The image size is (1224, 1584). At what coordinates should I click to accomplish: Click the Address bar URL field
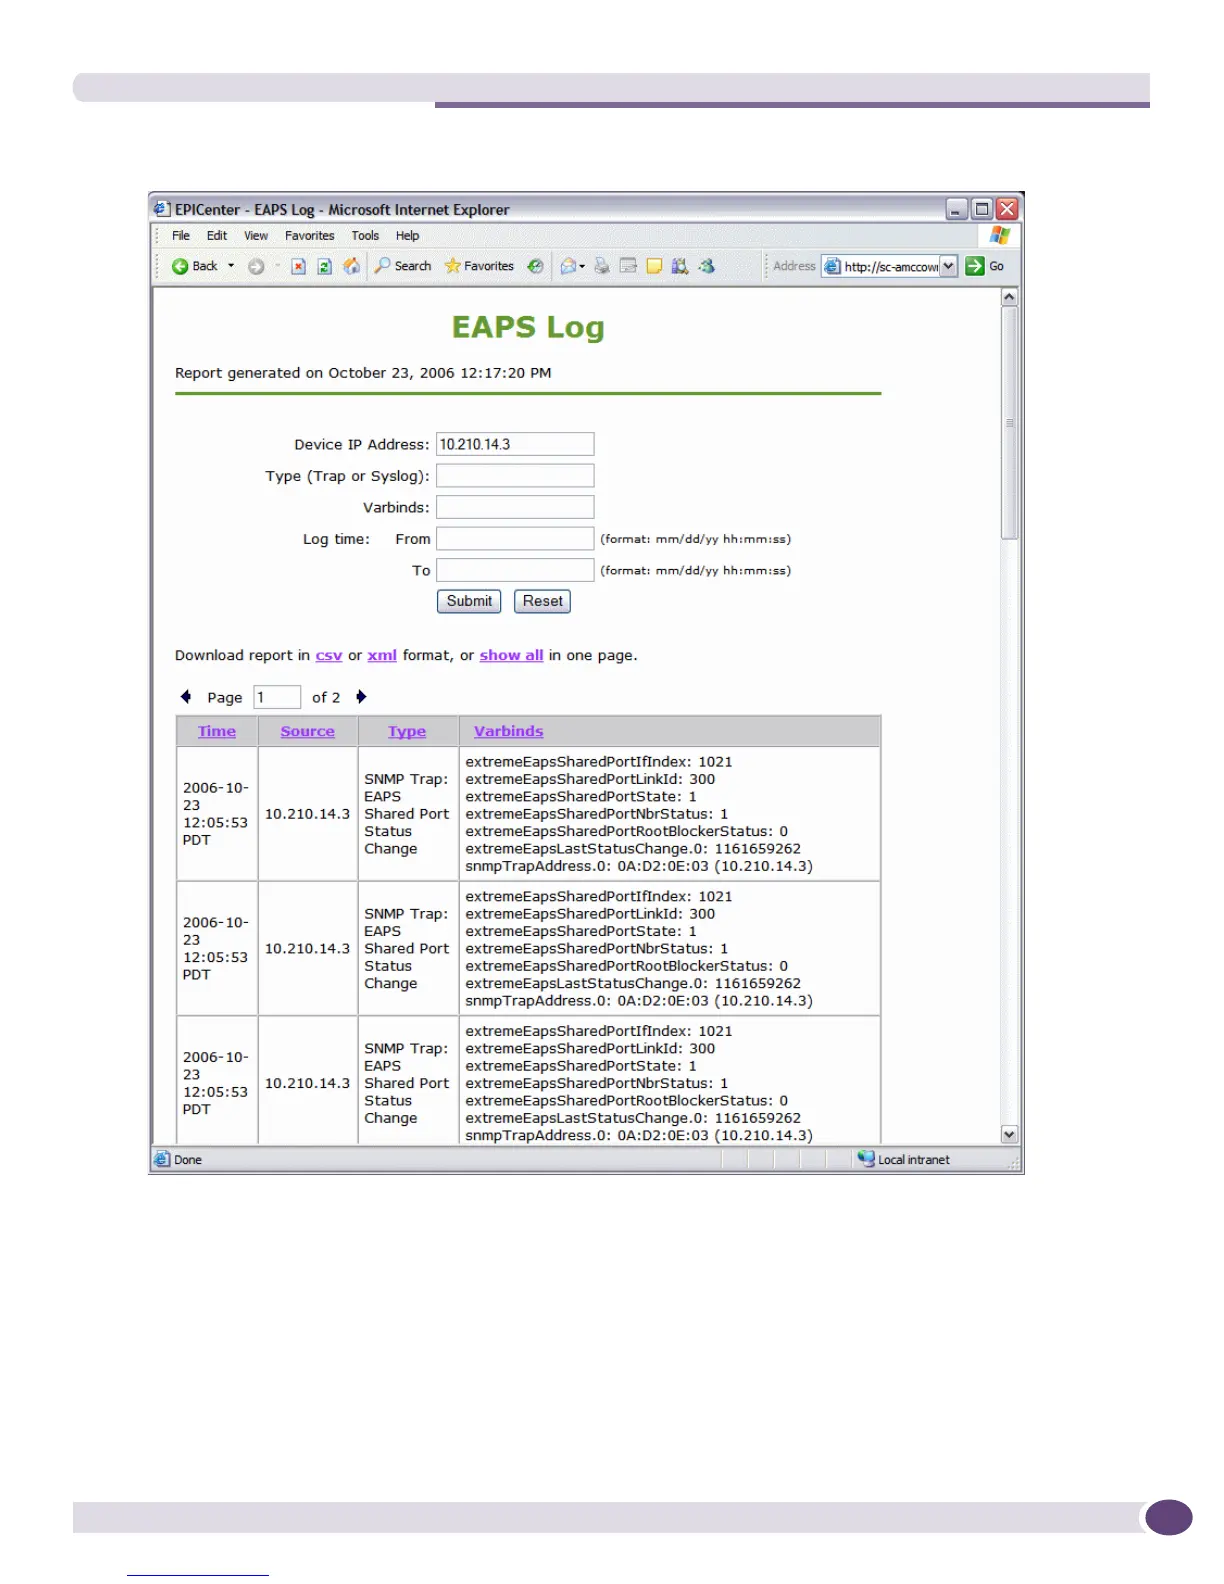pos(890,267)
